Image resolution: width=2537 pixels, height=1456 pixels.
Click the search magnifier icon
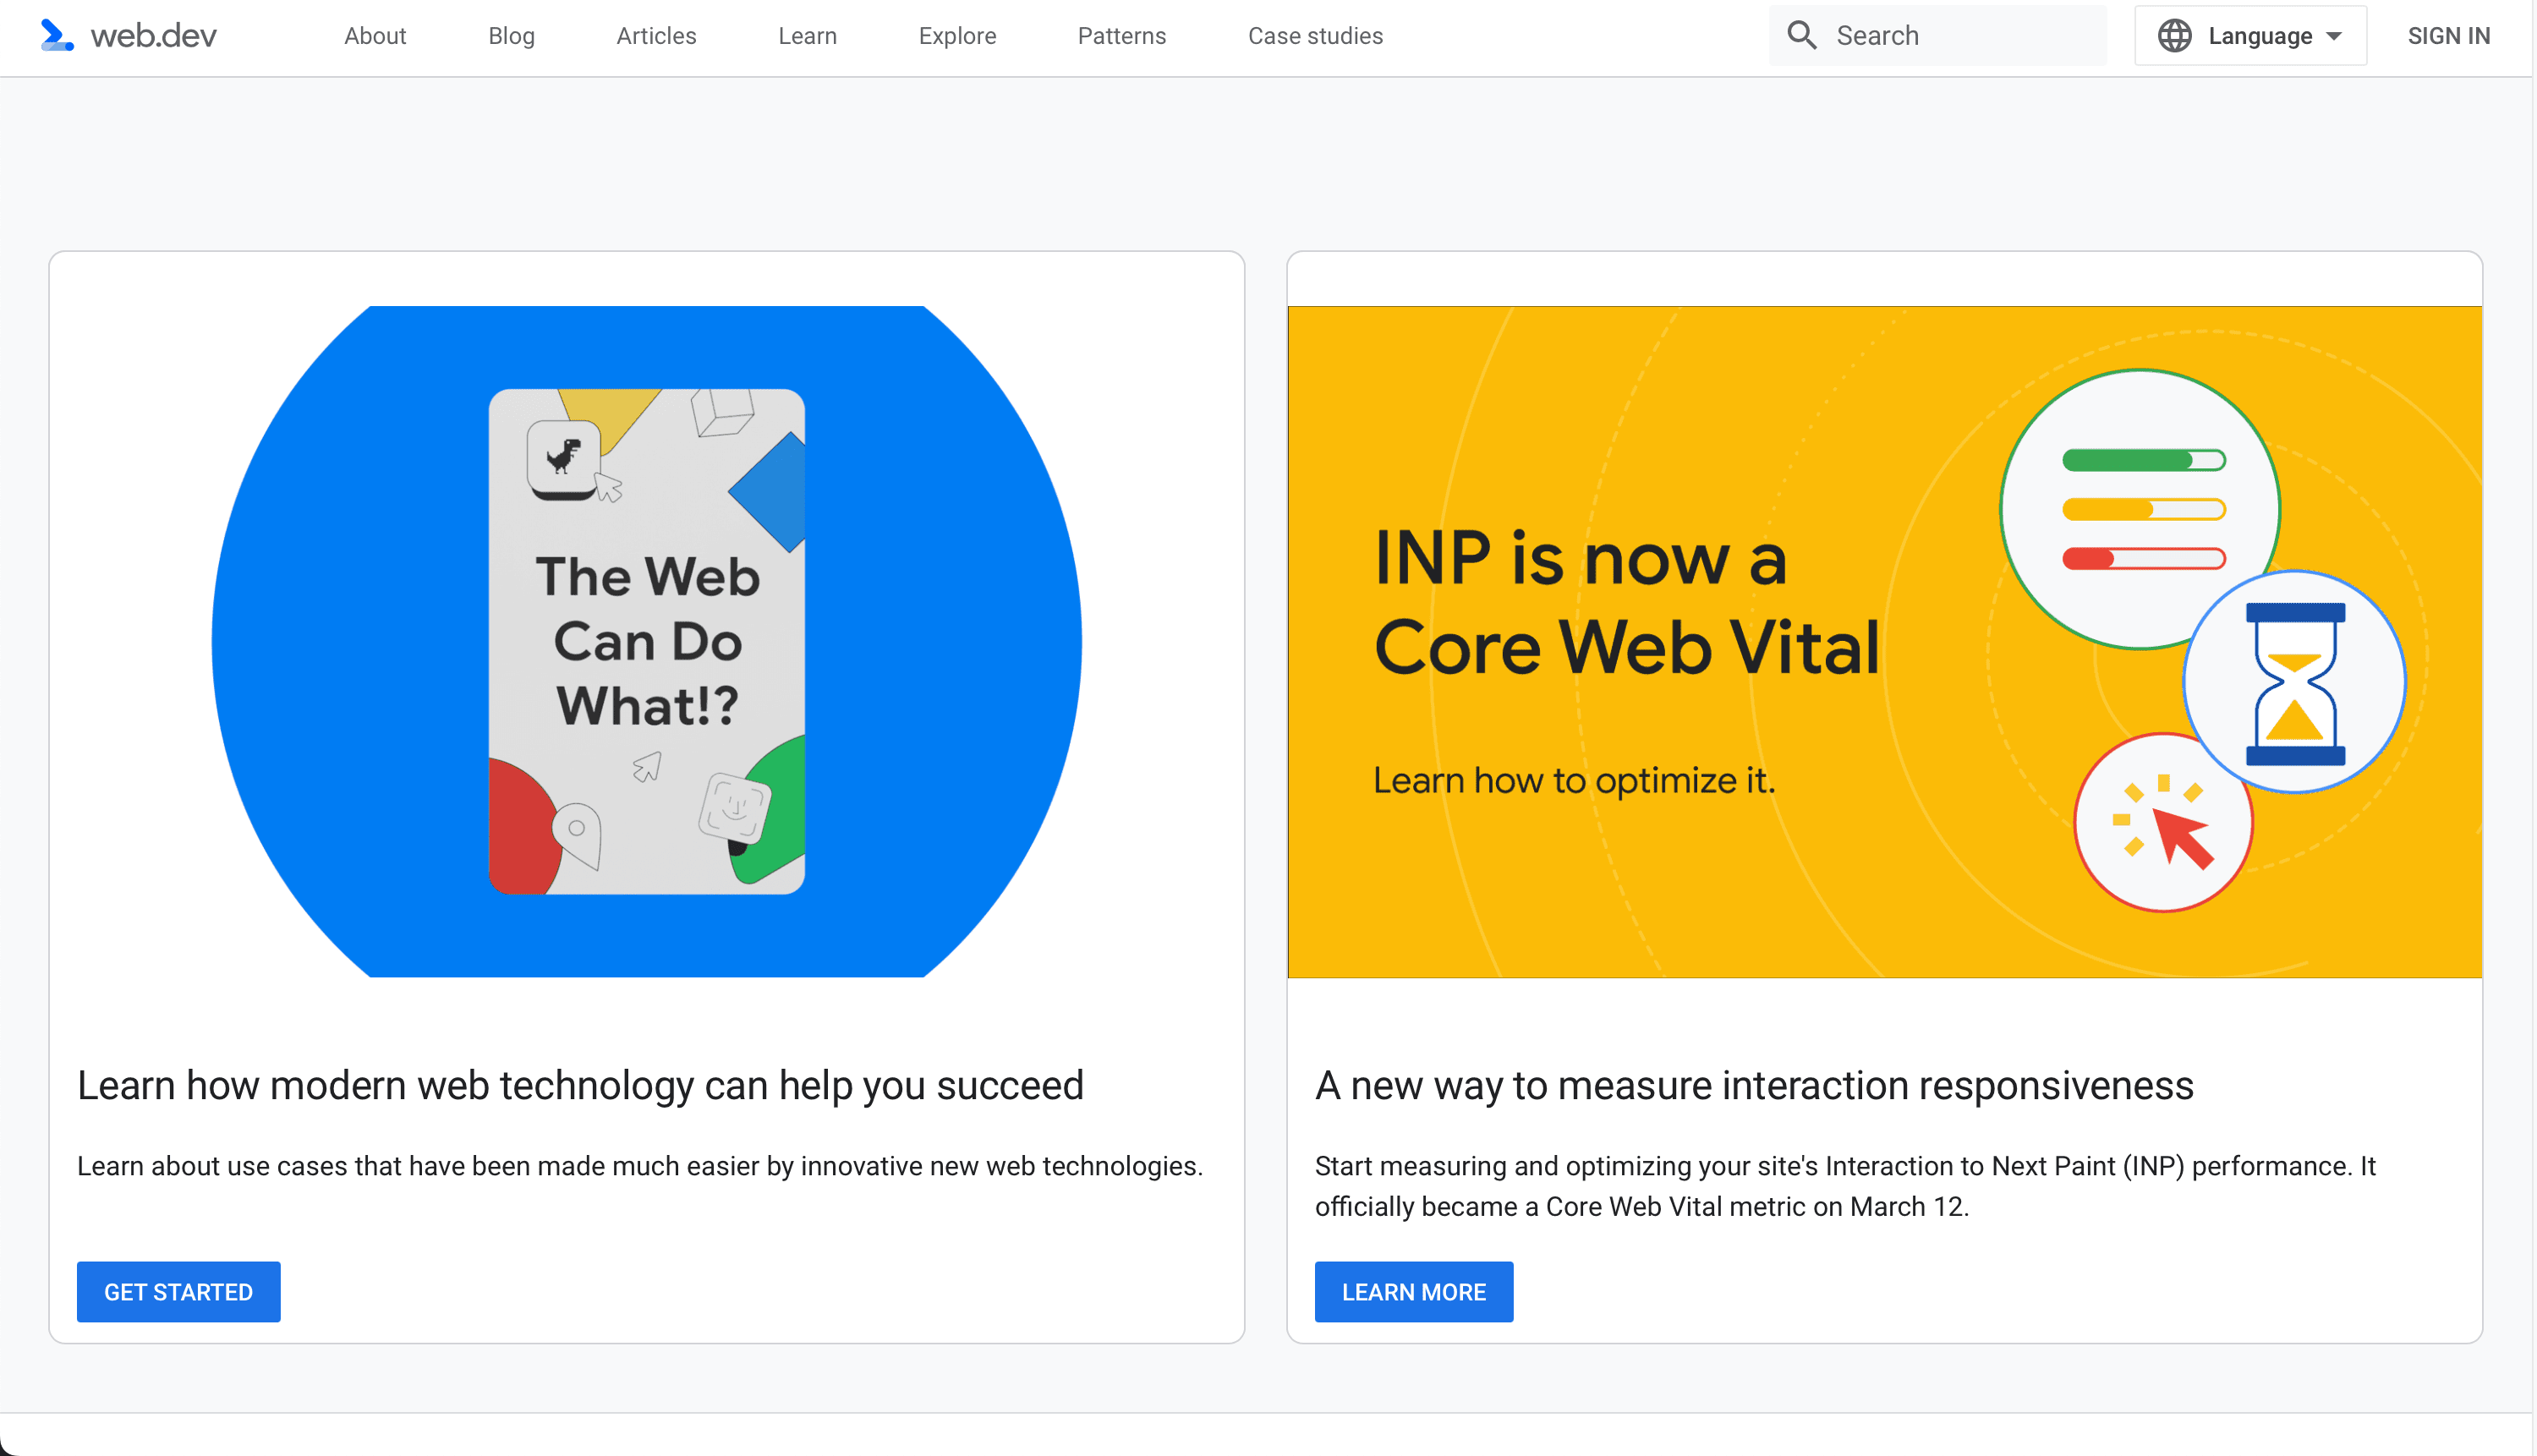click(1801, 35)
